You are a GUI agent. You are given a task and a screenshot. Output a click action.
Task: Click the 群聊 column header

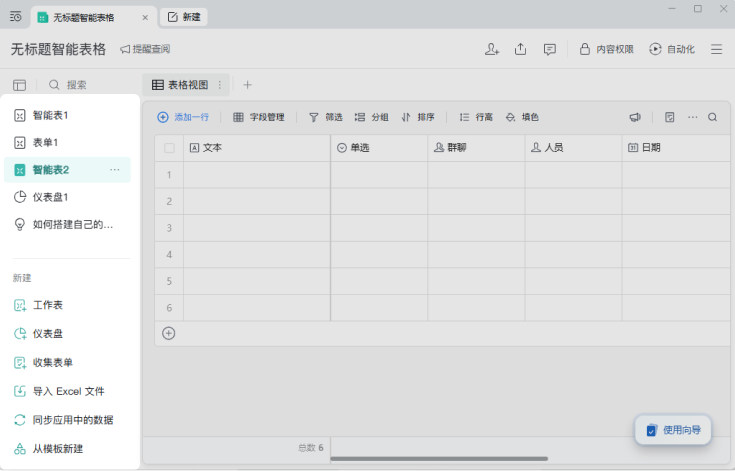click(x=476, y=148)
